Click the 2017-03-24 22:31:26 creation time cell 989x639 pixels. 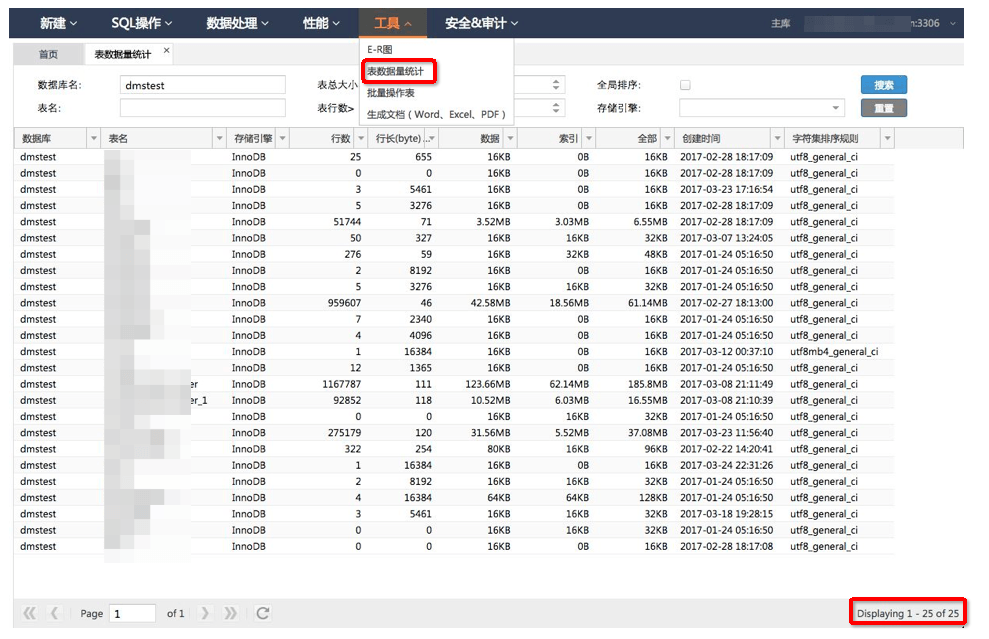pos(726,465)
